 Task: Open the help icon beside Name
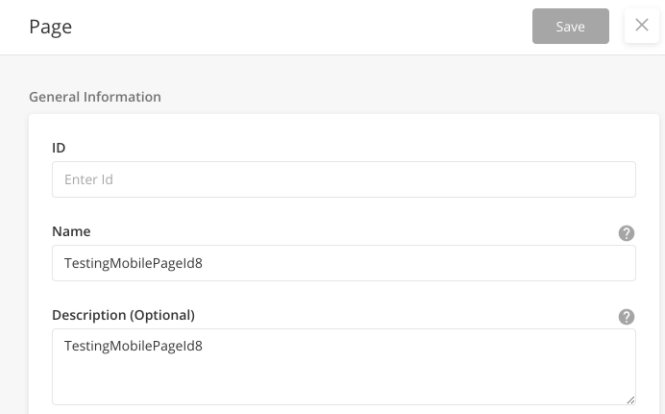[626, 233]
